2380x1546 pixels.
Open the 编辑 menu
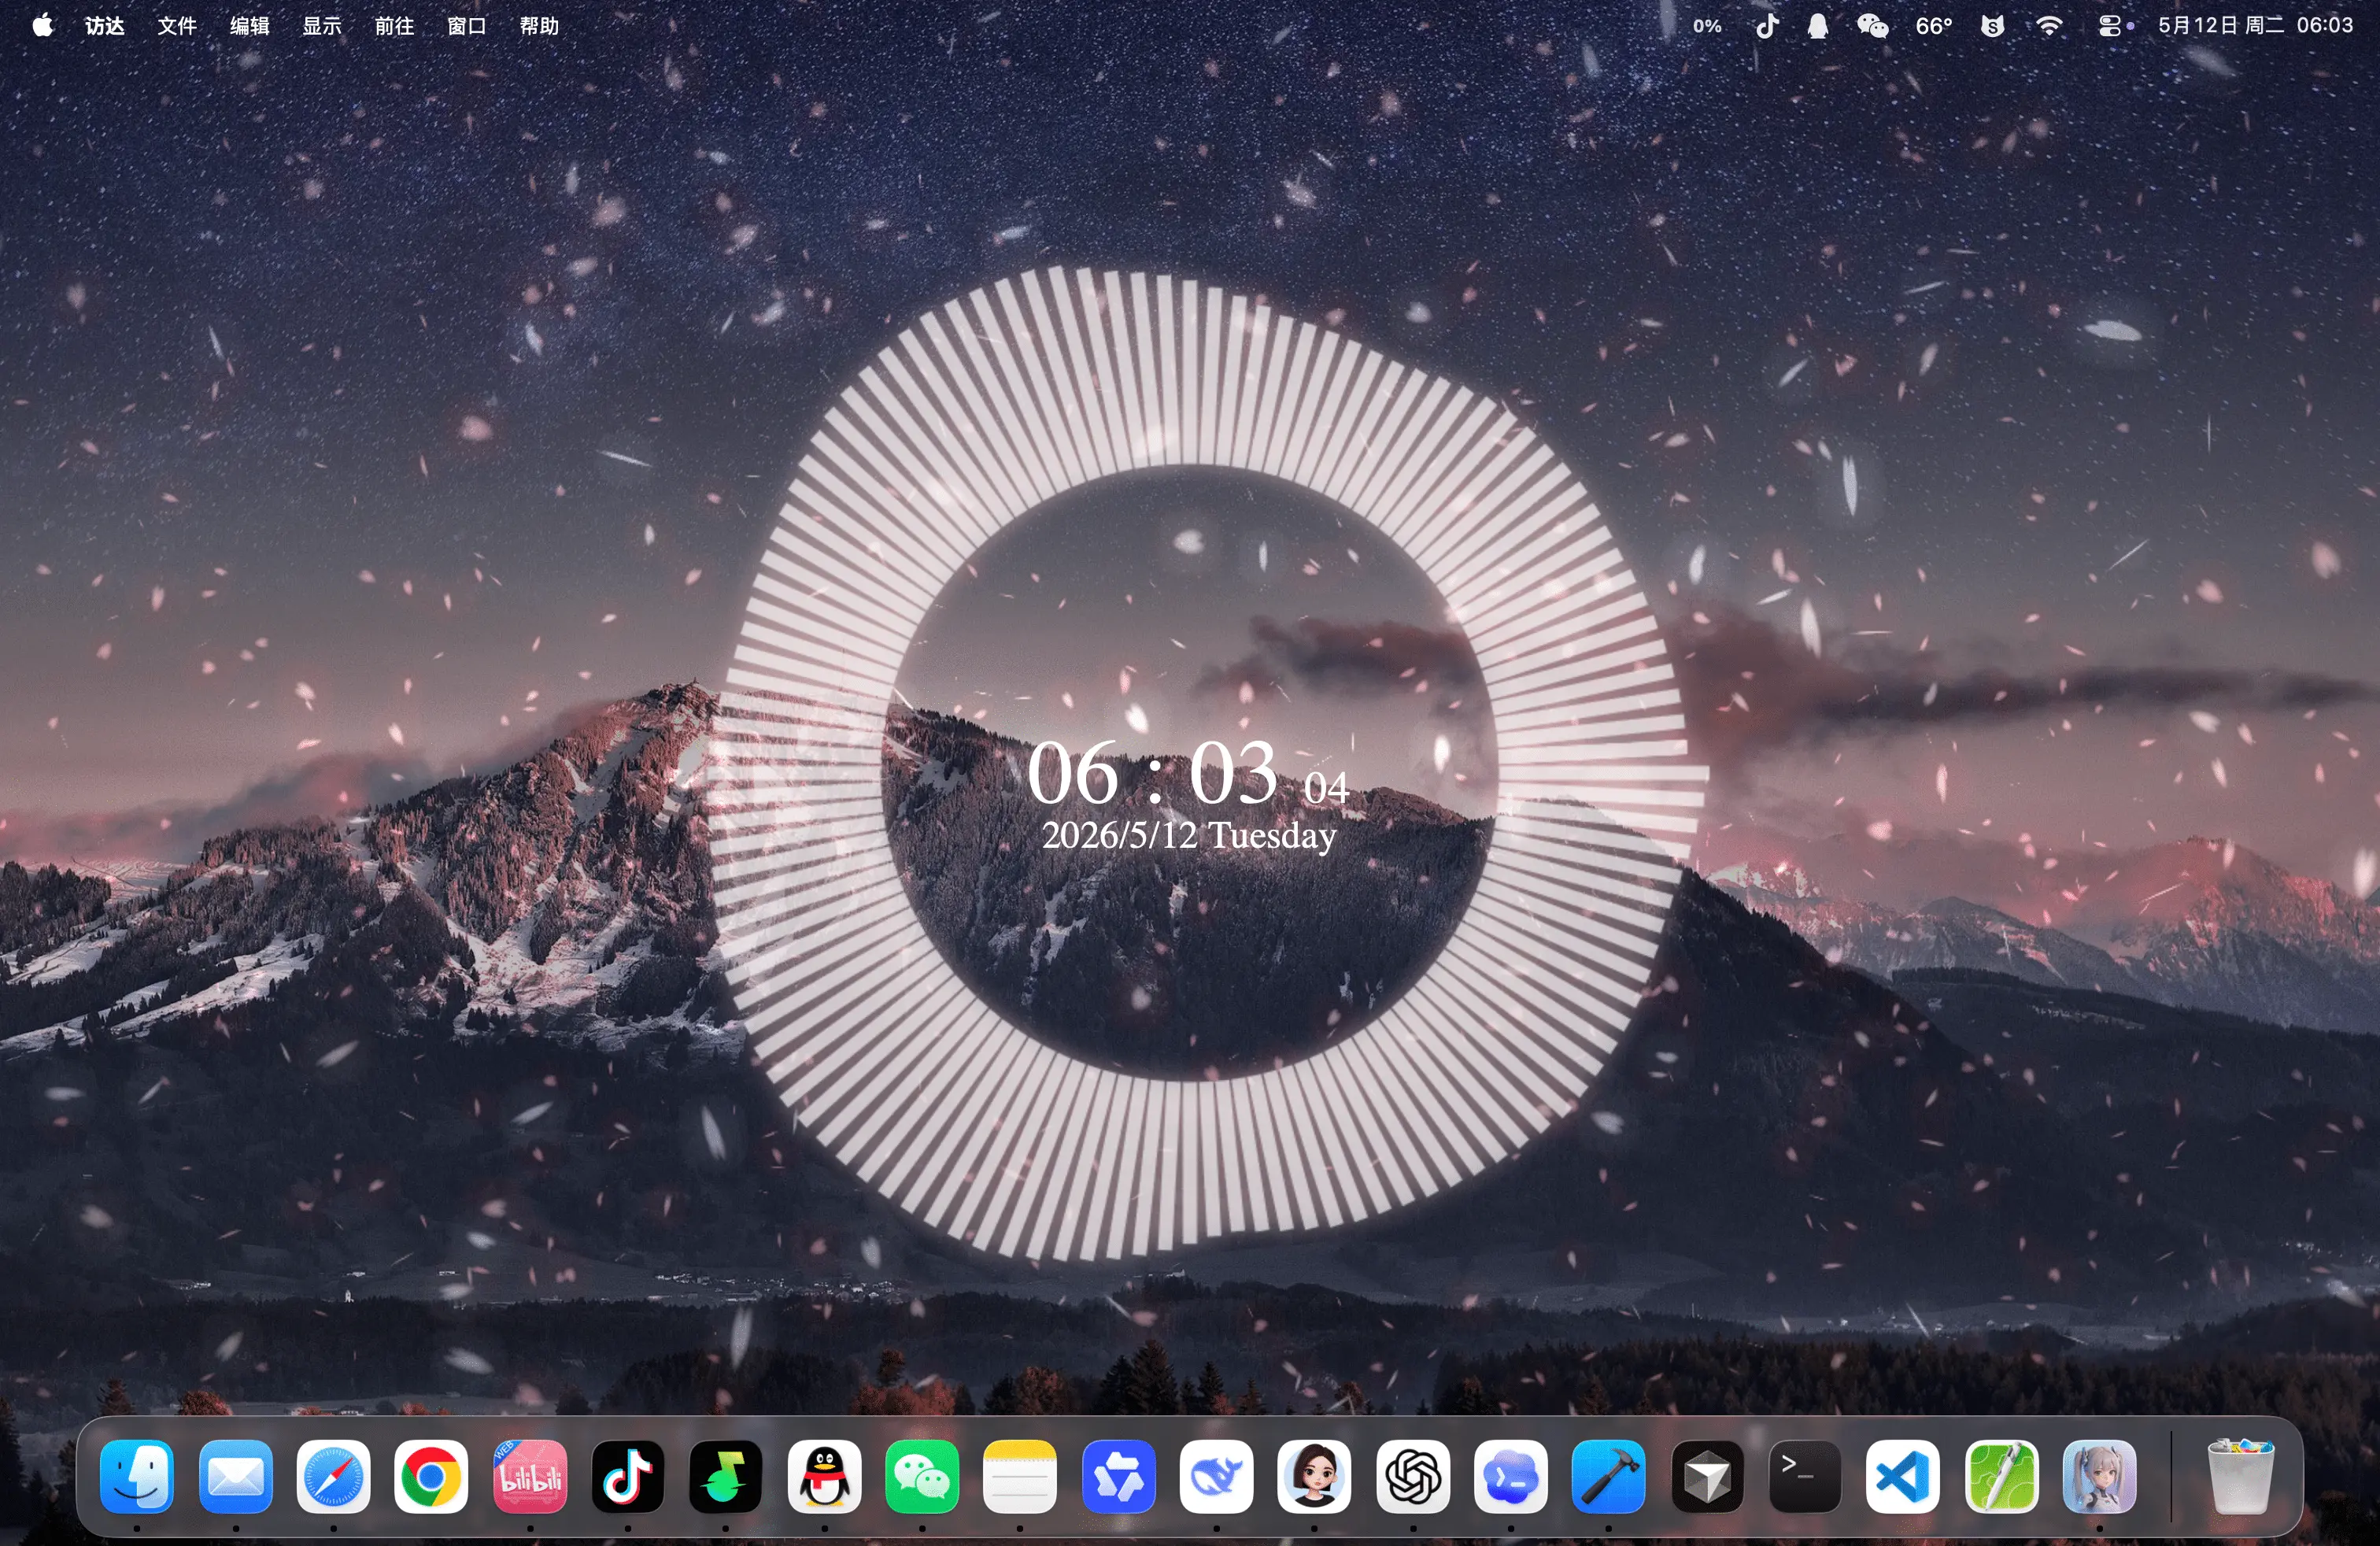coord(250,26)
